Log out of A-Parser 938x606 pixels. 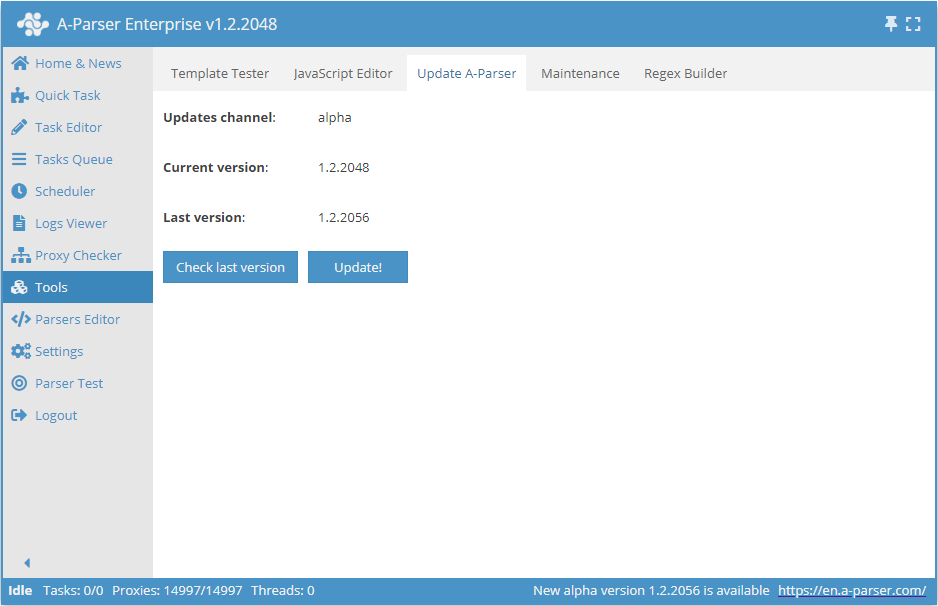[55, 415]
